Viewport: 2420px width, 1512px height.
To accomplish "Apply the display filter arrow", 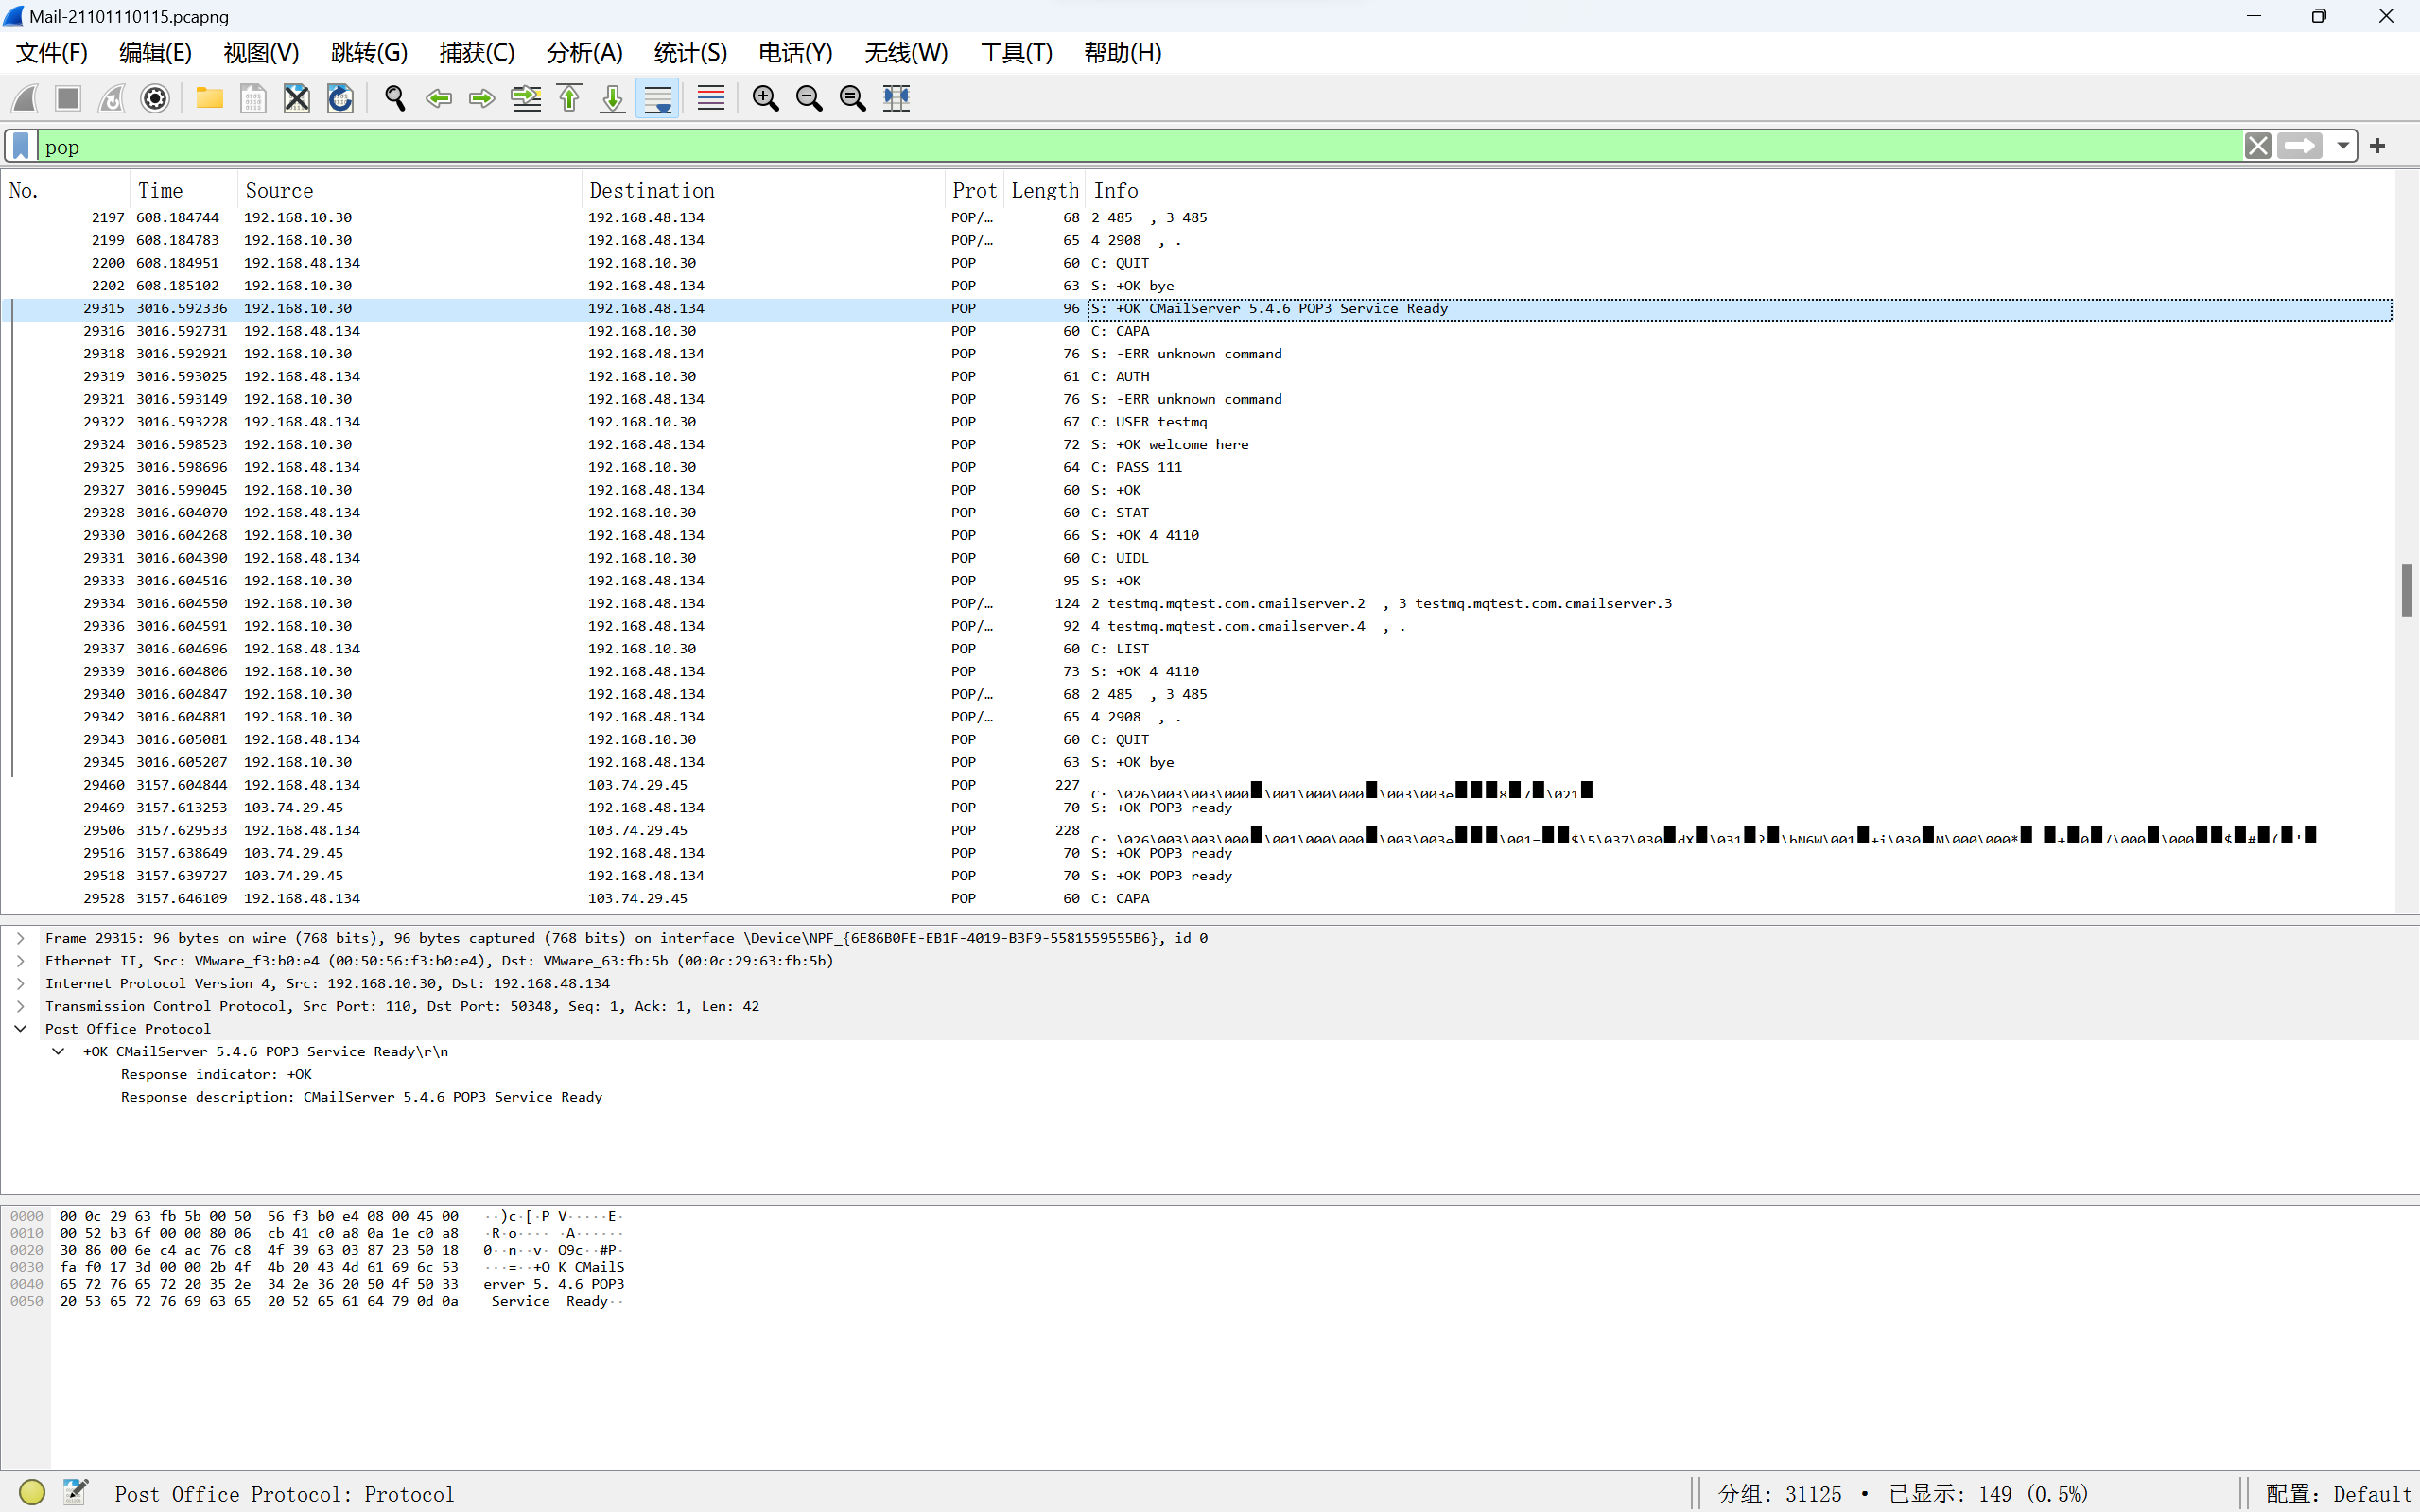I will tap(2300, 146).
